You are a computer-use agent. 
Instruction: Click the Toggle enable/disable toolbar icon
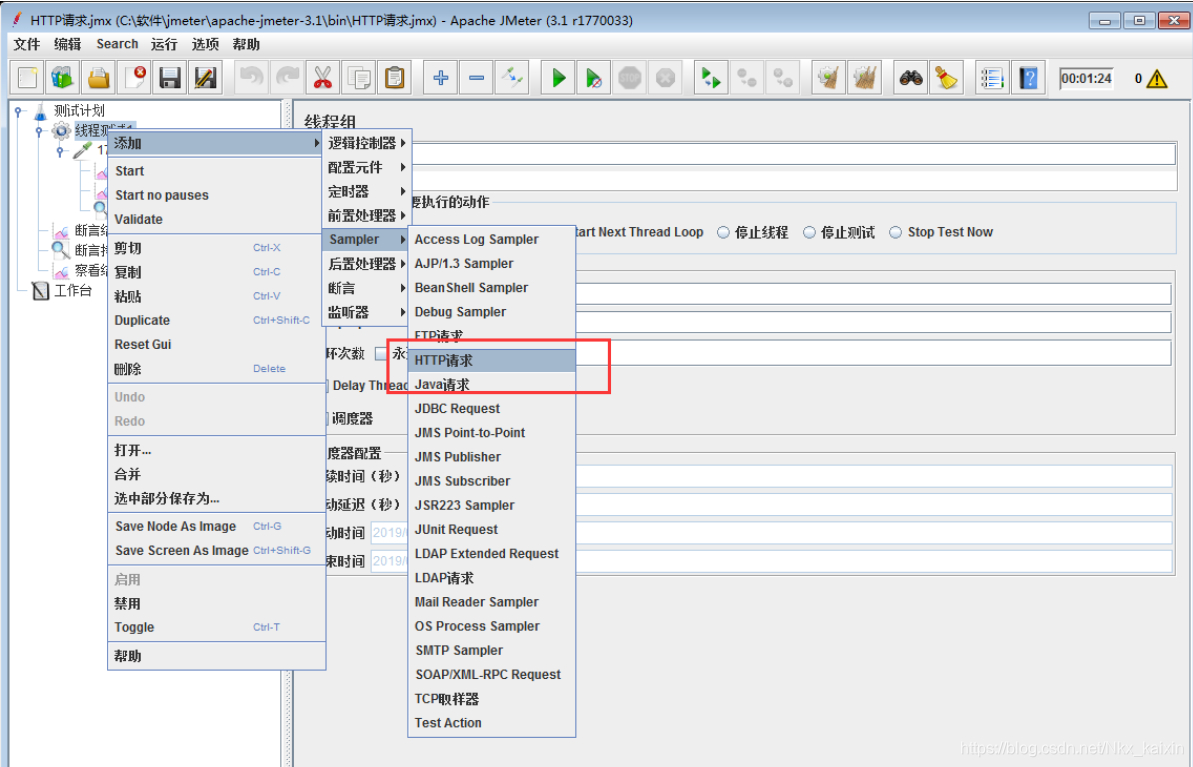[x=512, y=78]
